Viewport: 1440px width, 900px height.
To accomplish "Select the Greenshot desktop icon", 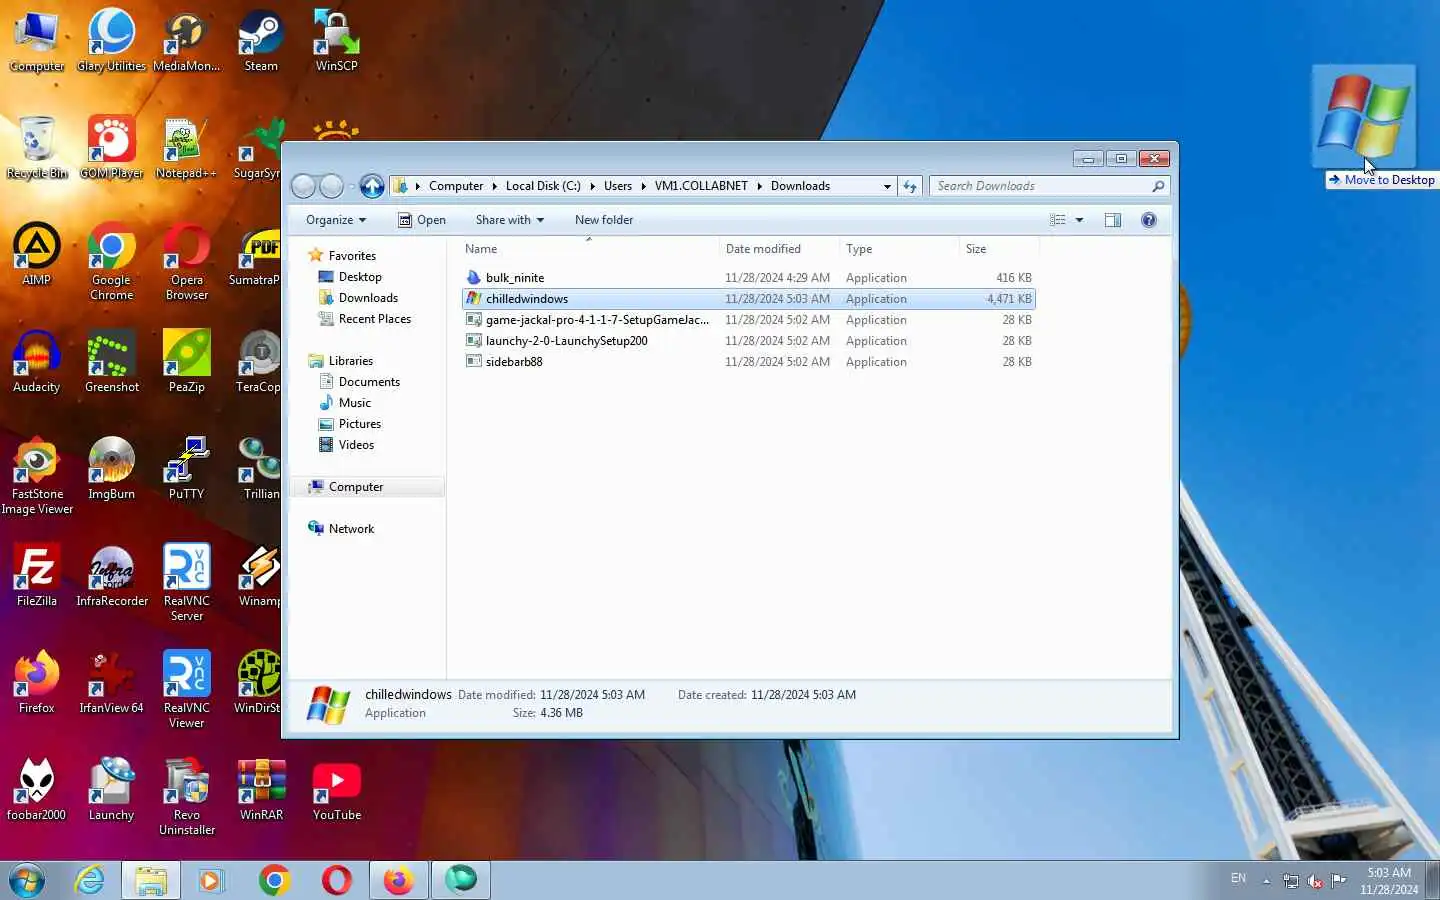I will pos(111,362).
